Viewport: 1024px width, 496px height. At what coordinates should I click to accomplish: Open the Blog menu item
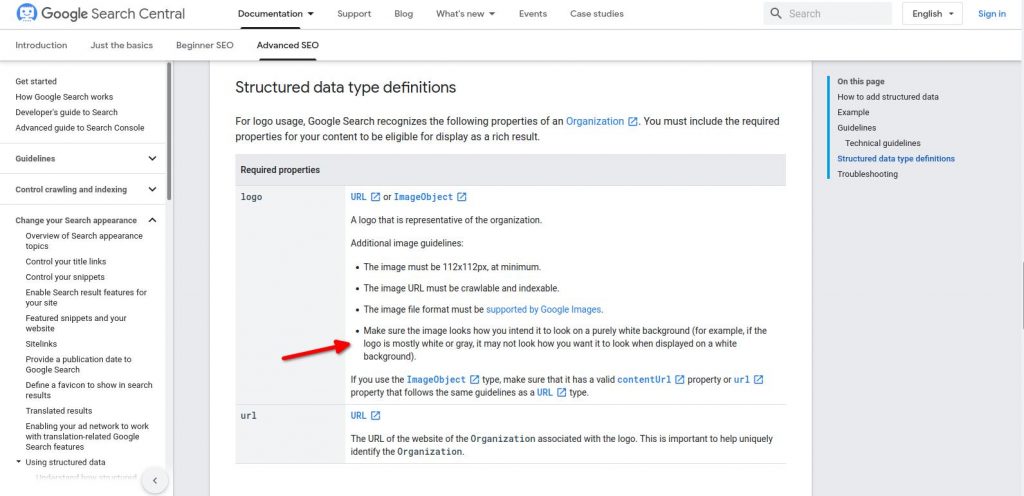(x=404, y=14)
